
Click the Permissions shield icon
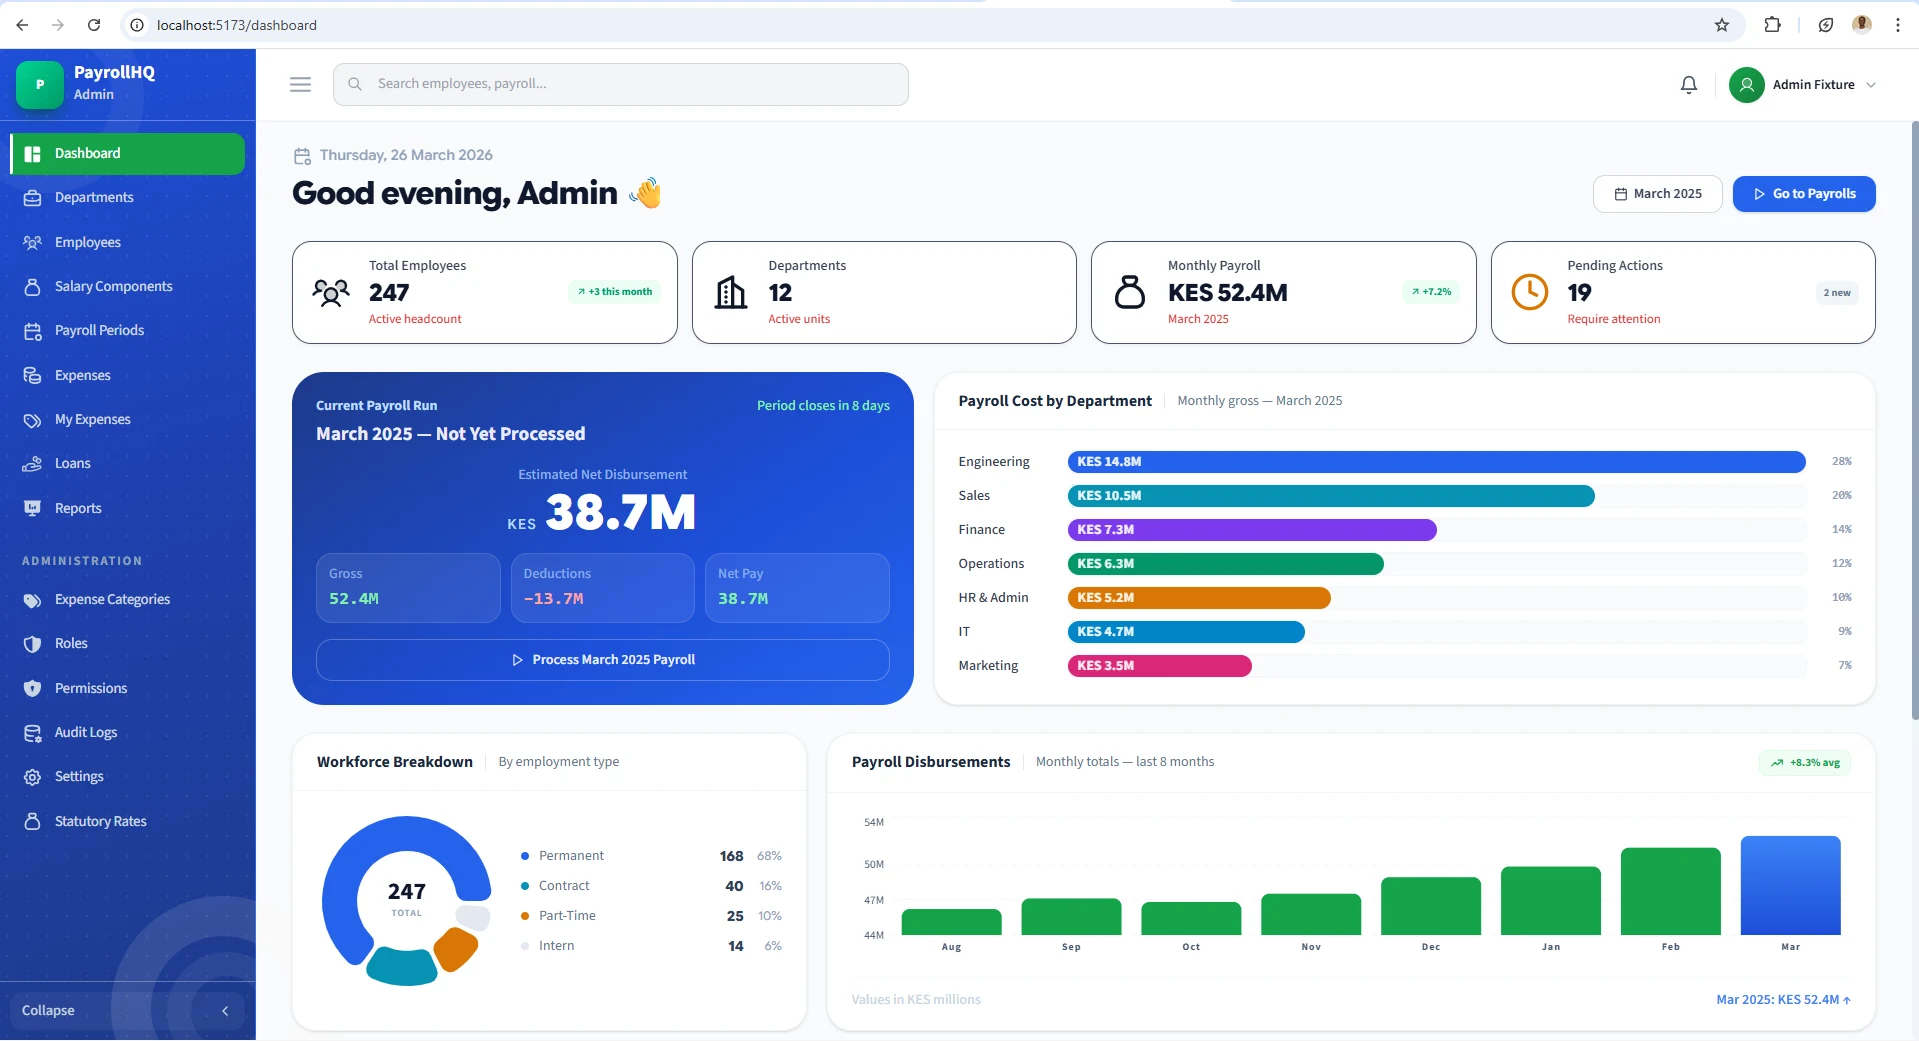tap(32, 688)
